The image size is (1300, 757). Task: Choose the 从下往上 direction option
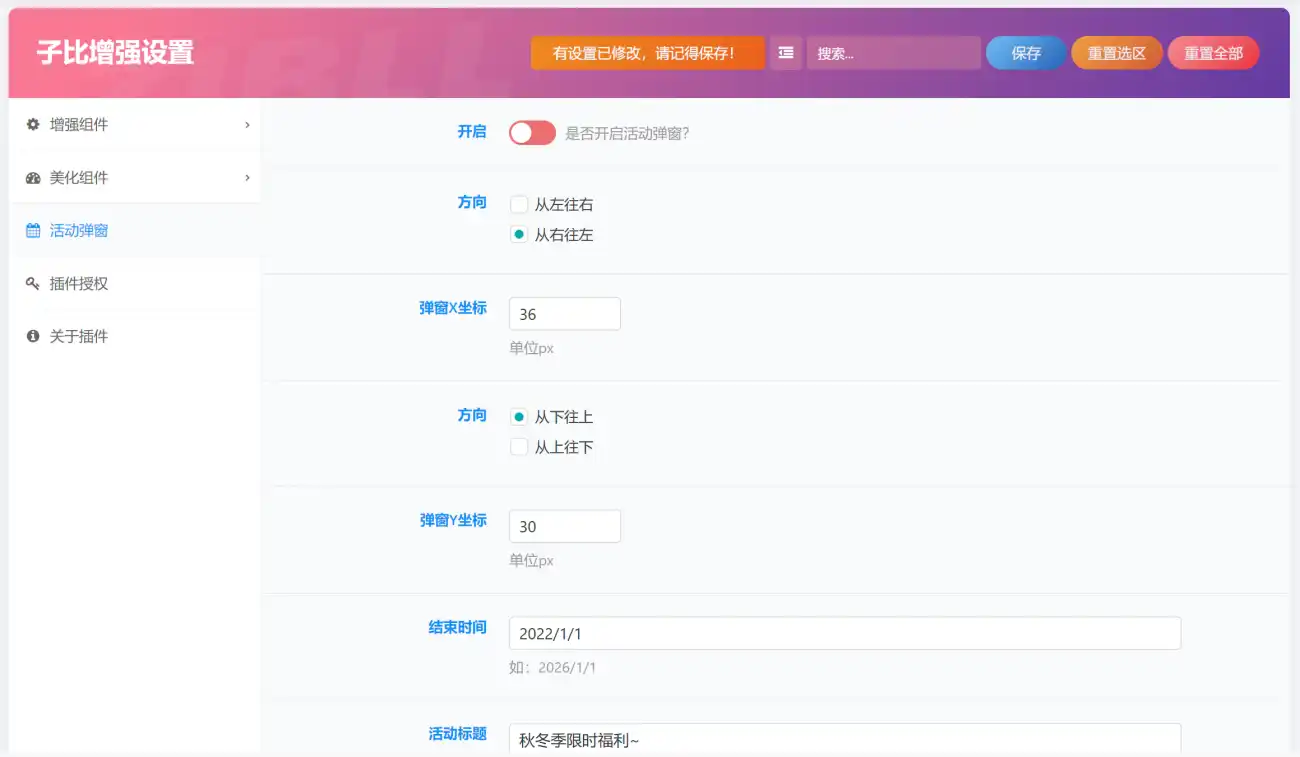pos(519,417)
